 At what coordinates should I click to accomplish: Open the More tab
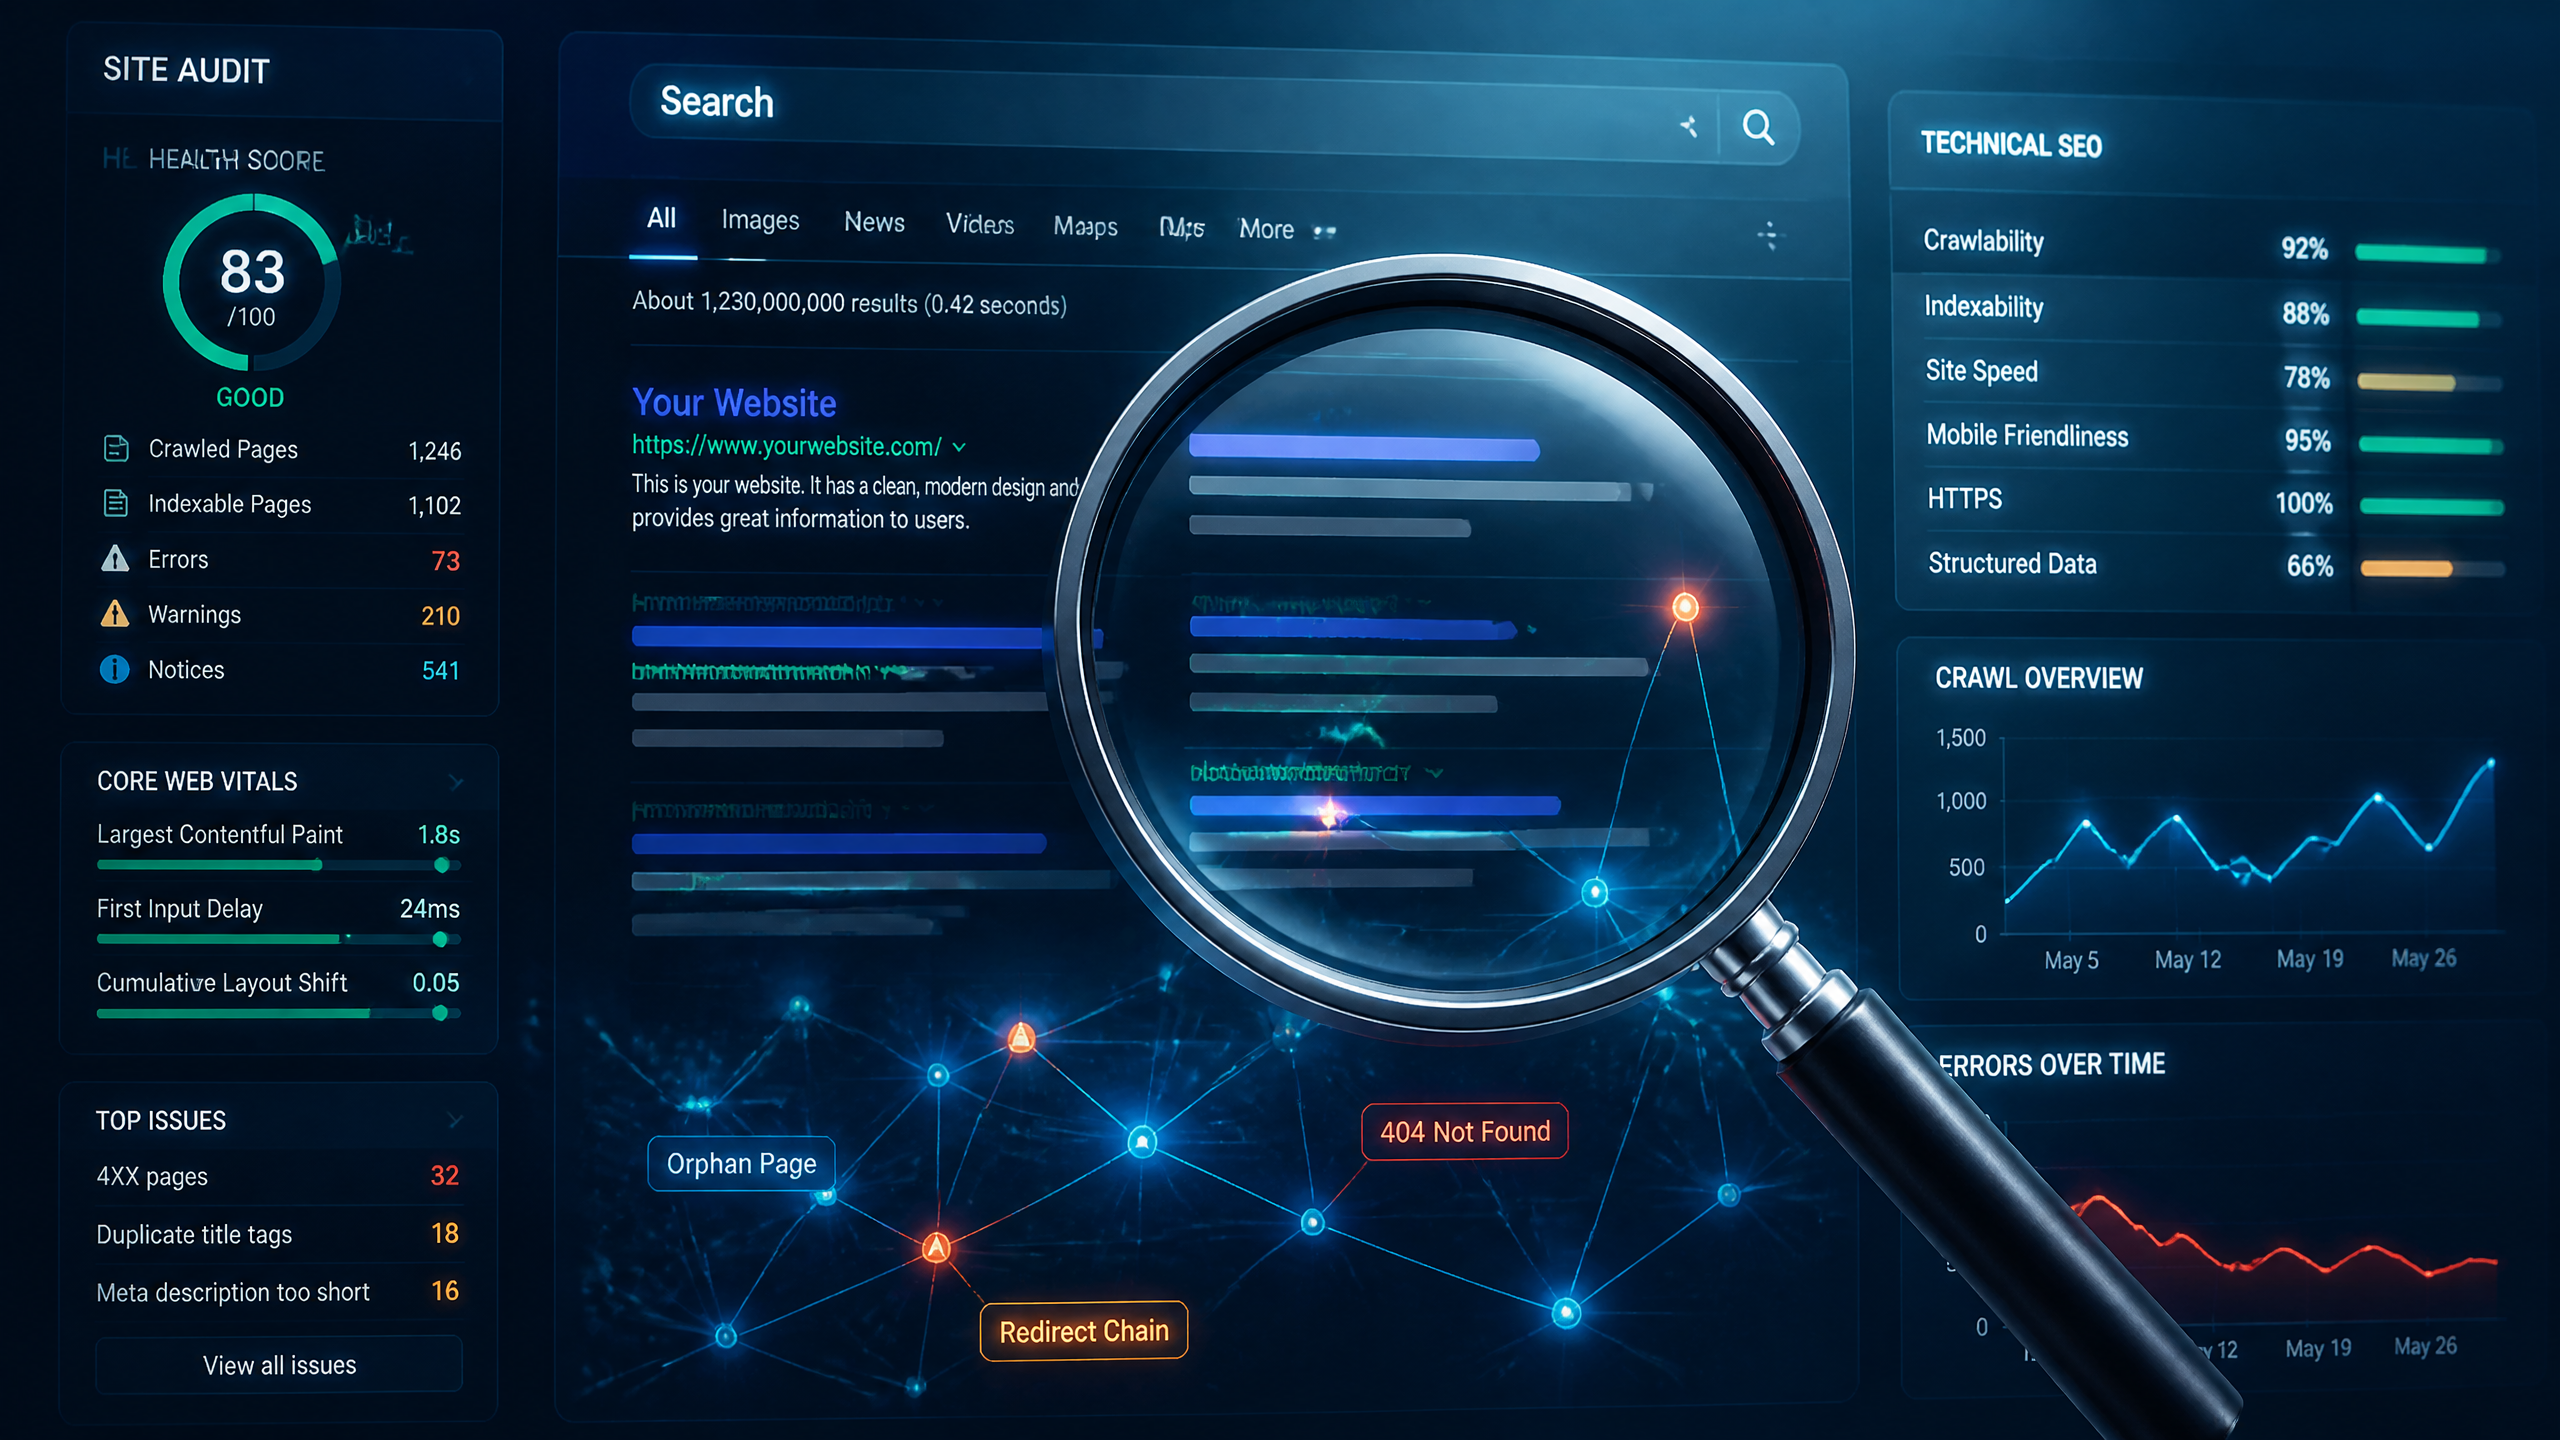point(1266,229)
